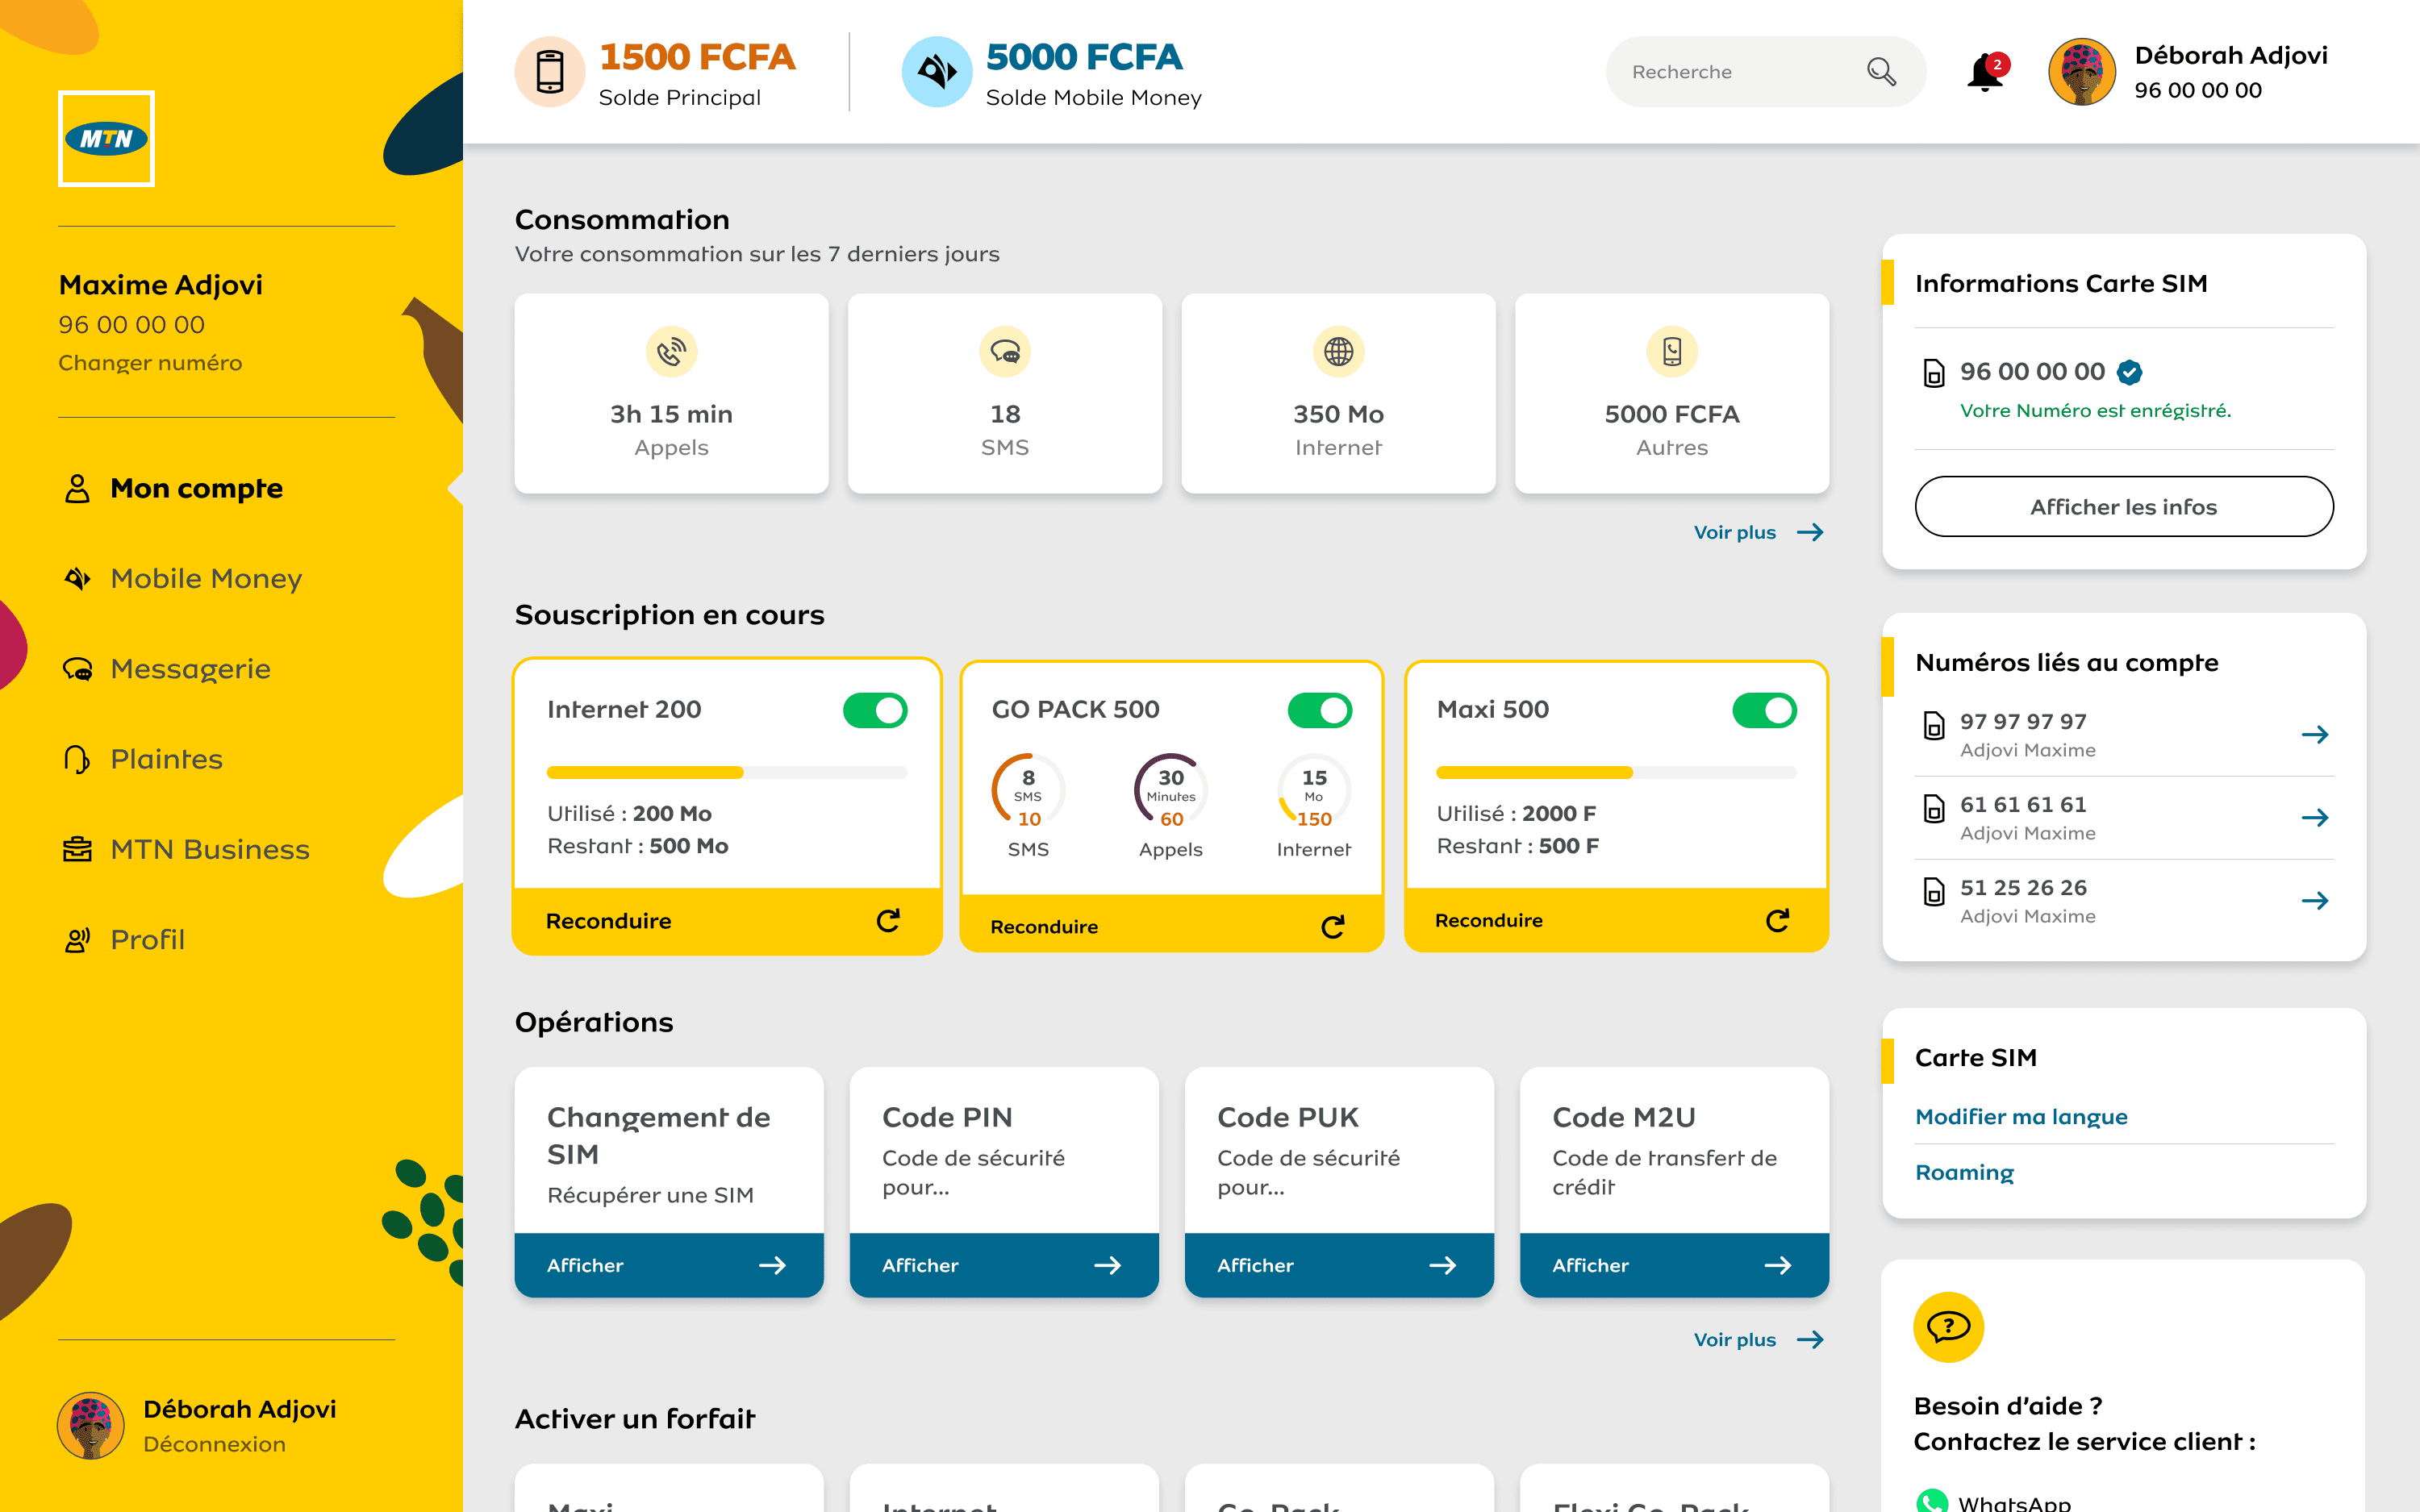
Task: Select the Mobile Money sidebar icon
Action: (x=77, y=578)
